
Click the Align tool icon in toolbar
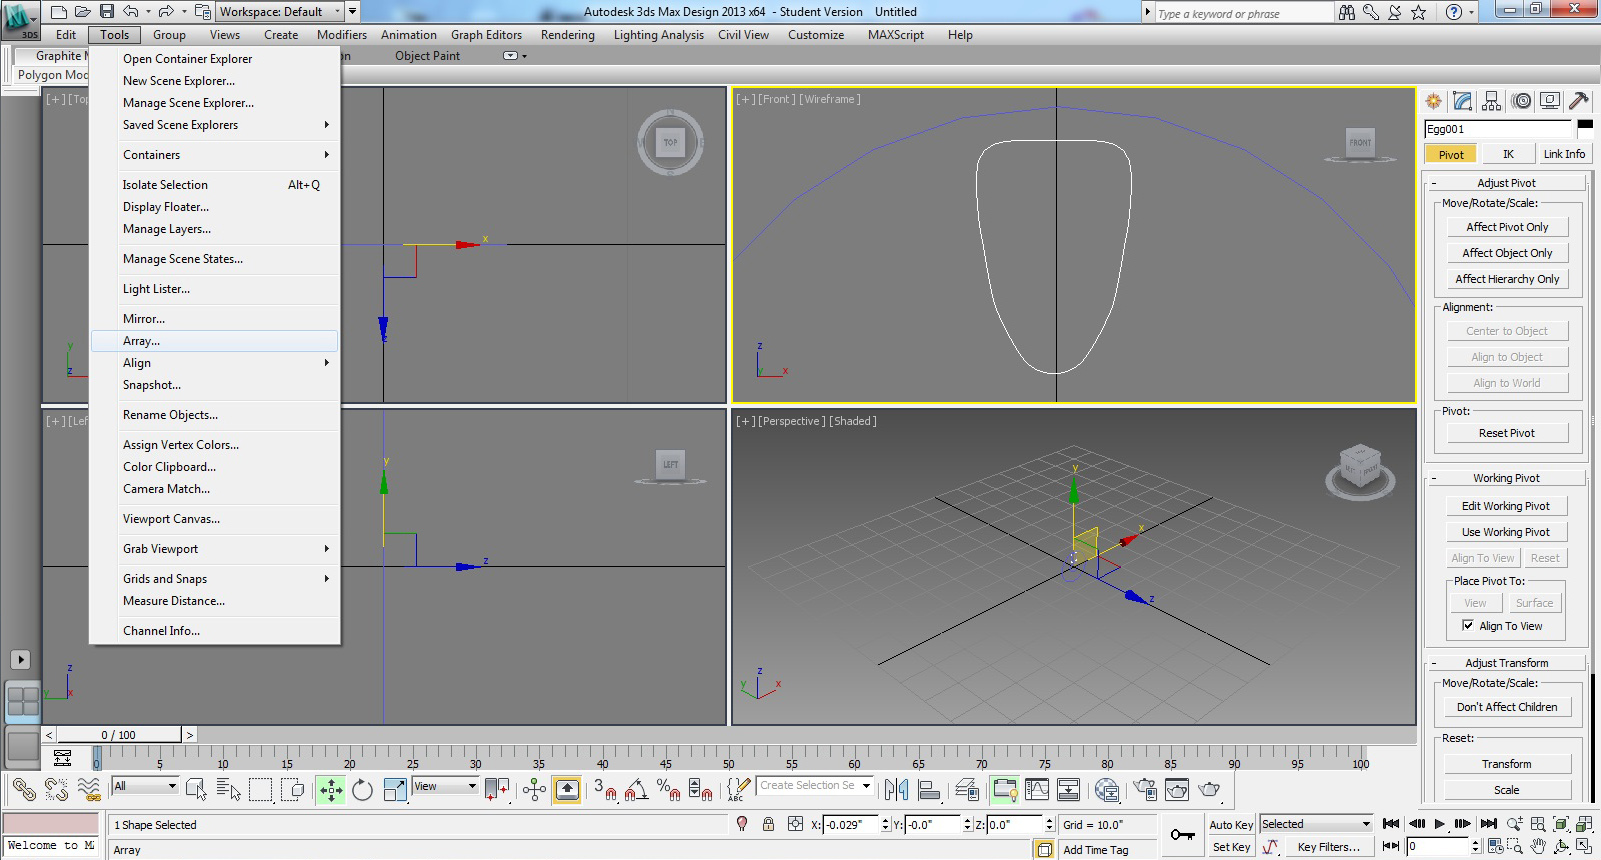coord(929,790)
